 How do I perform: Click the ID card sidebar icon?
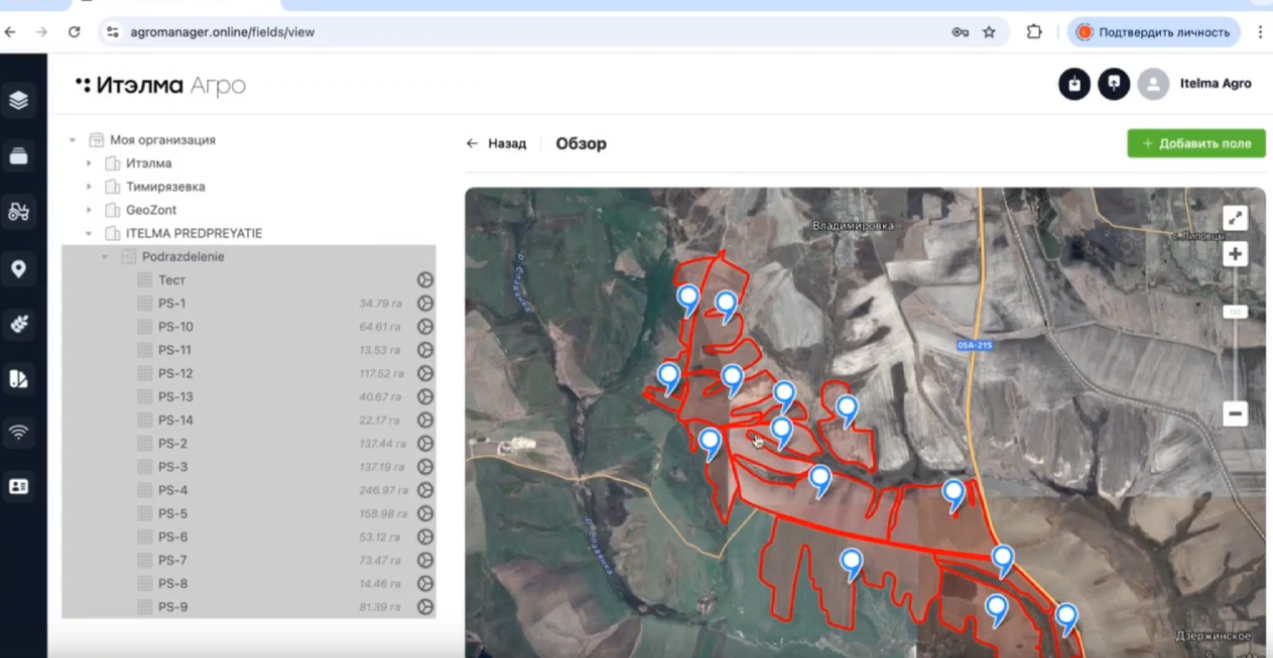click(x=18, y=486)
